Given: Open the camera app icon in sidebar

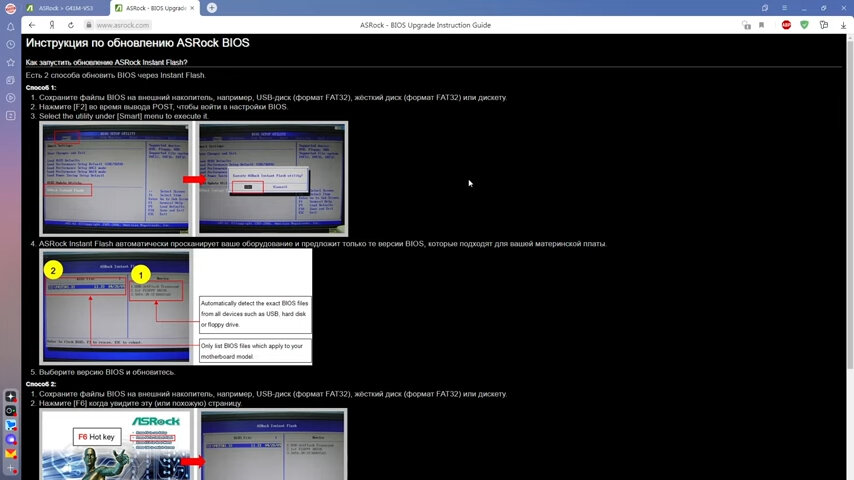Looking at the screenshot, I should [x=10, y=411].
